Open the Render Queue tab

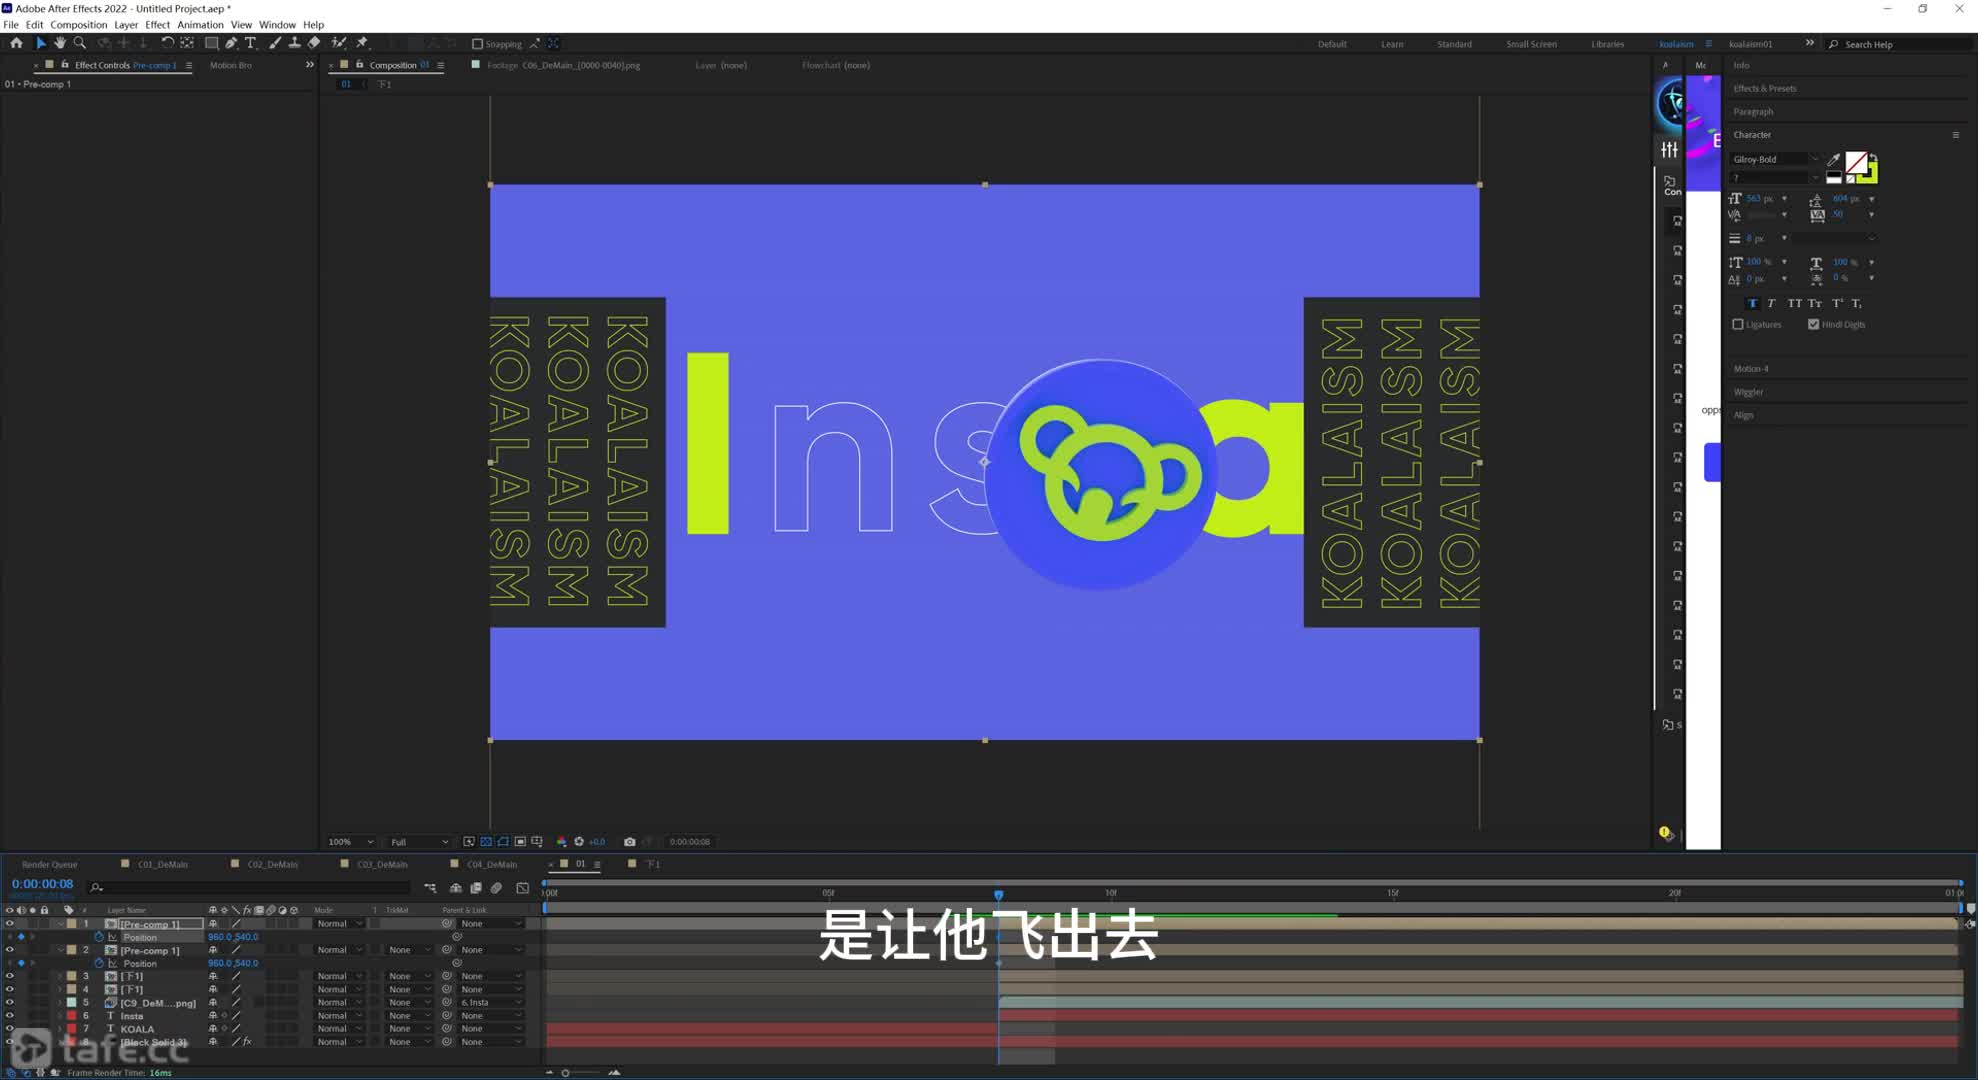49,864
